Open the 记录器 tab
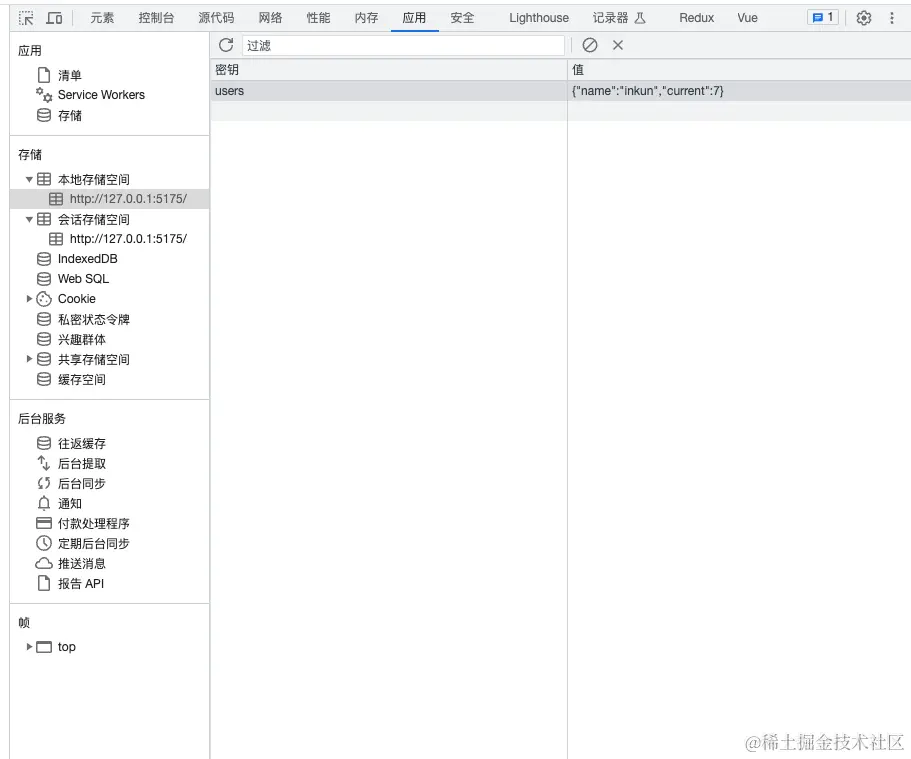The image size is (911, 759). [x=619, y=18]
